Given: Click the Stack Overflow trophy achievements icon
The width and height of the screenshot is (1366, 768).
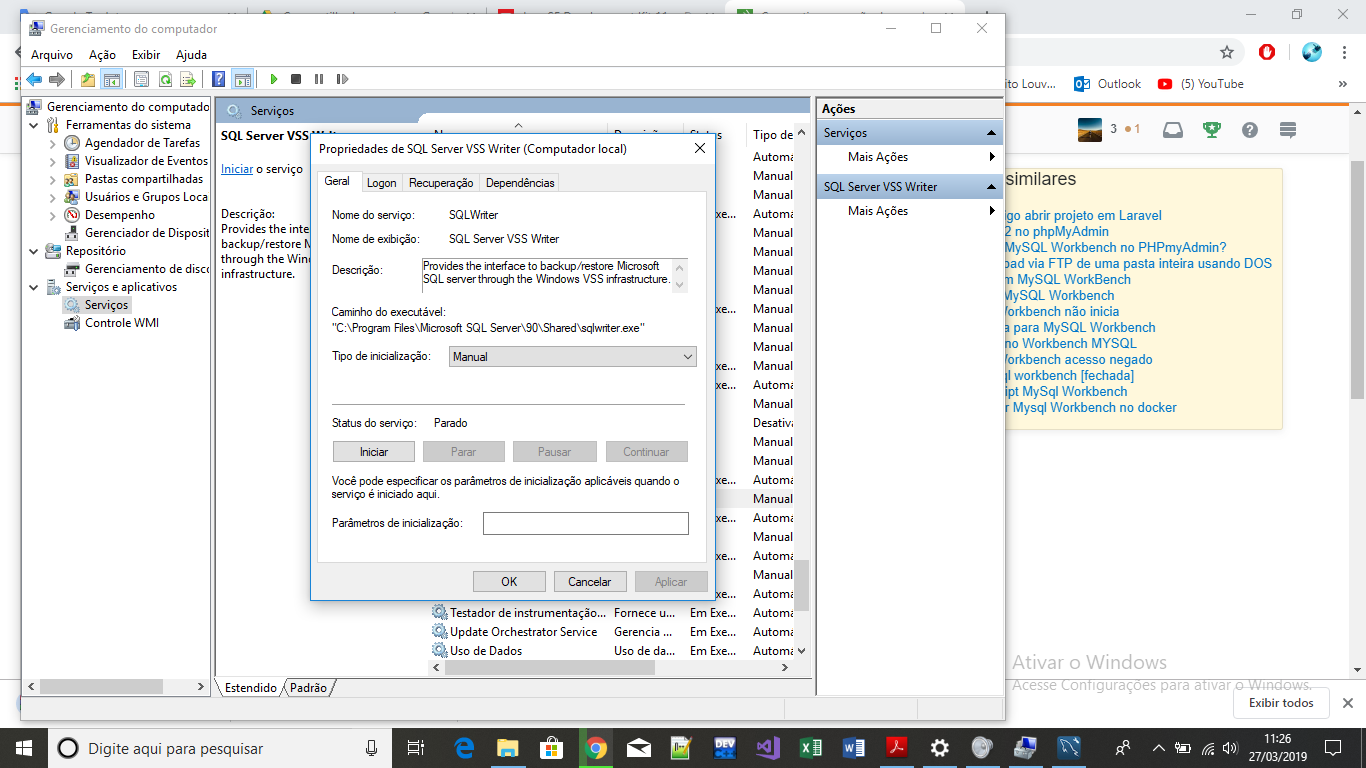Looking at the screenshot, I should click(1211, 130).
